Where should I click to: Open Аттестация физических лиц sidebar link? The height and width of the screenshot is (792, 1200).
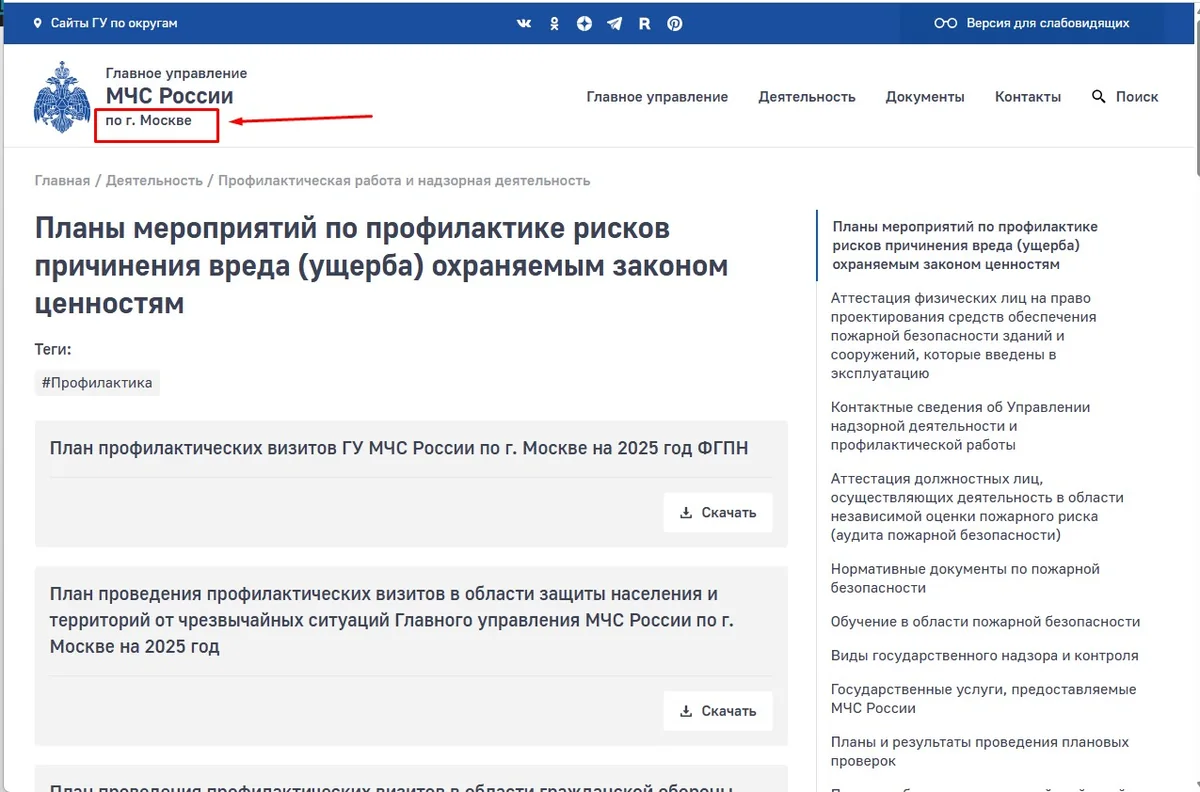point(964,336)
